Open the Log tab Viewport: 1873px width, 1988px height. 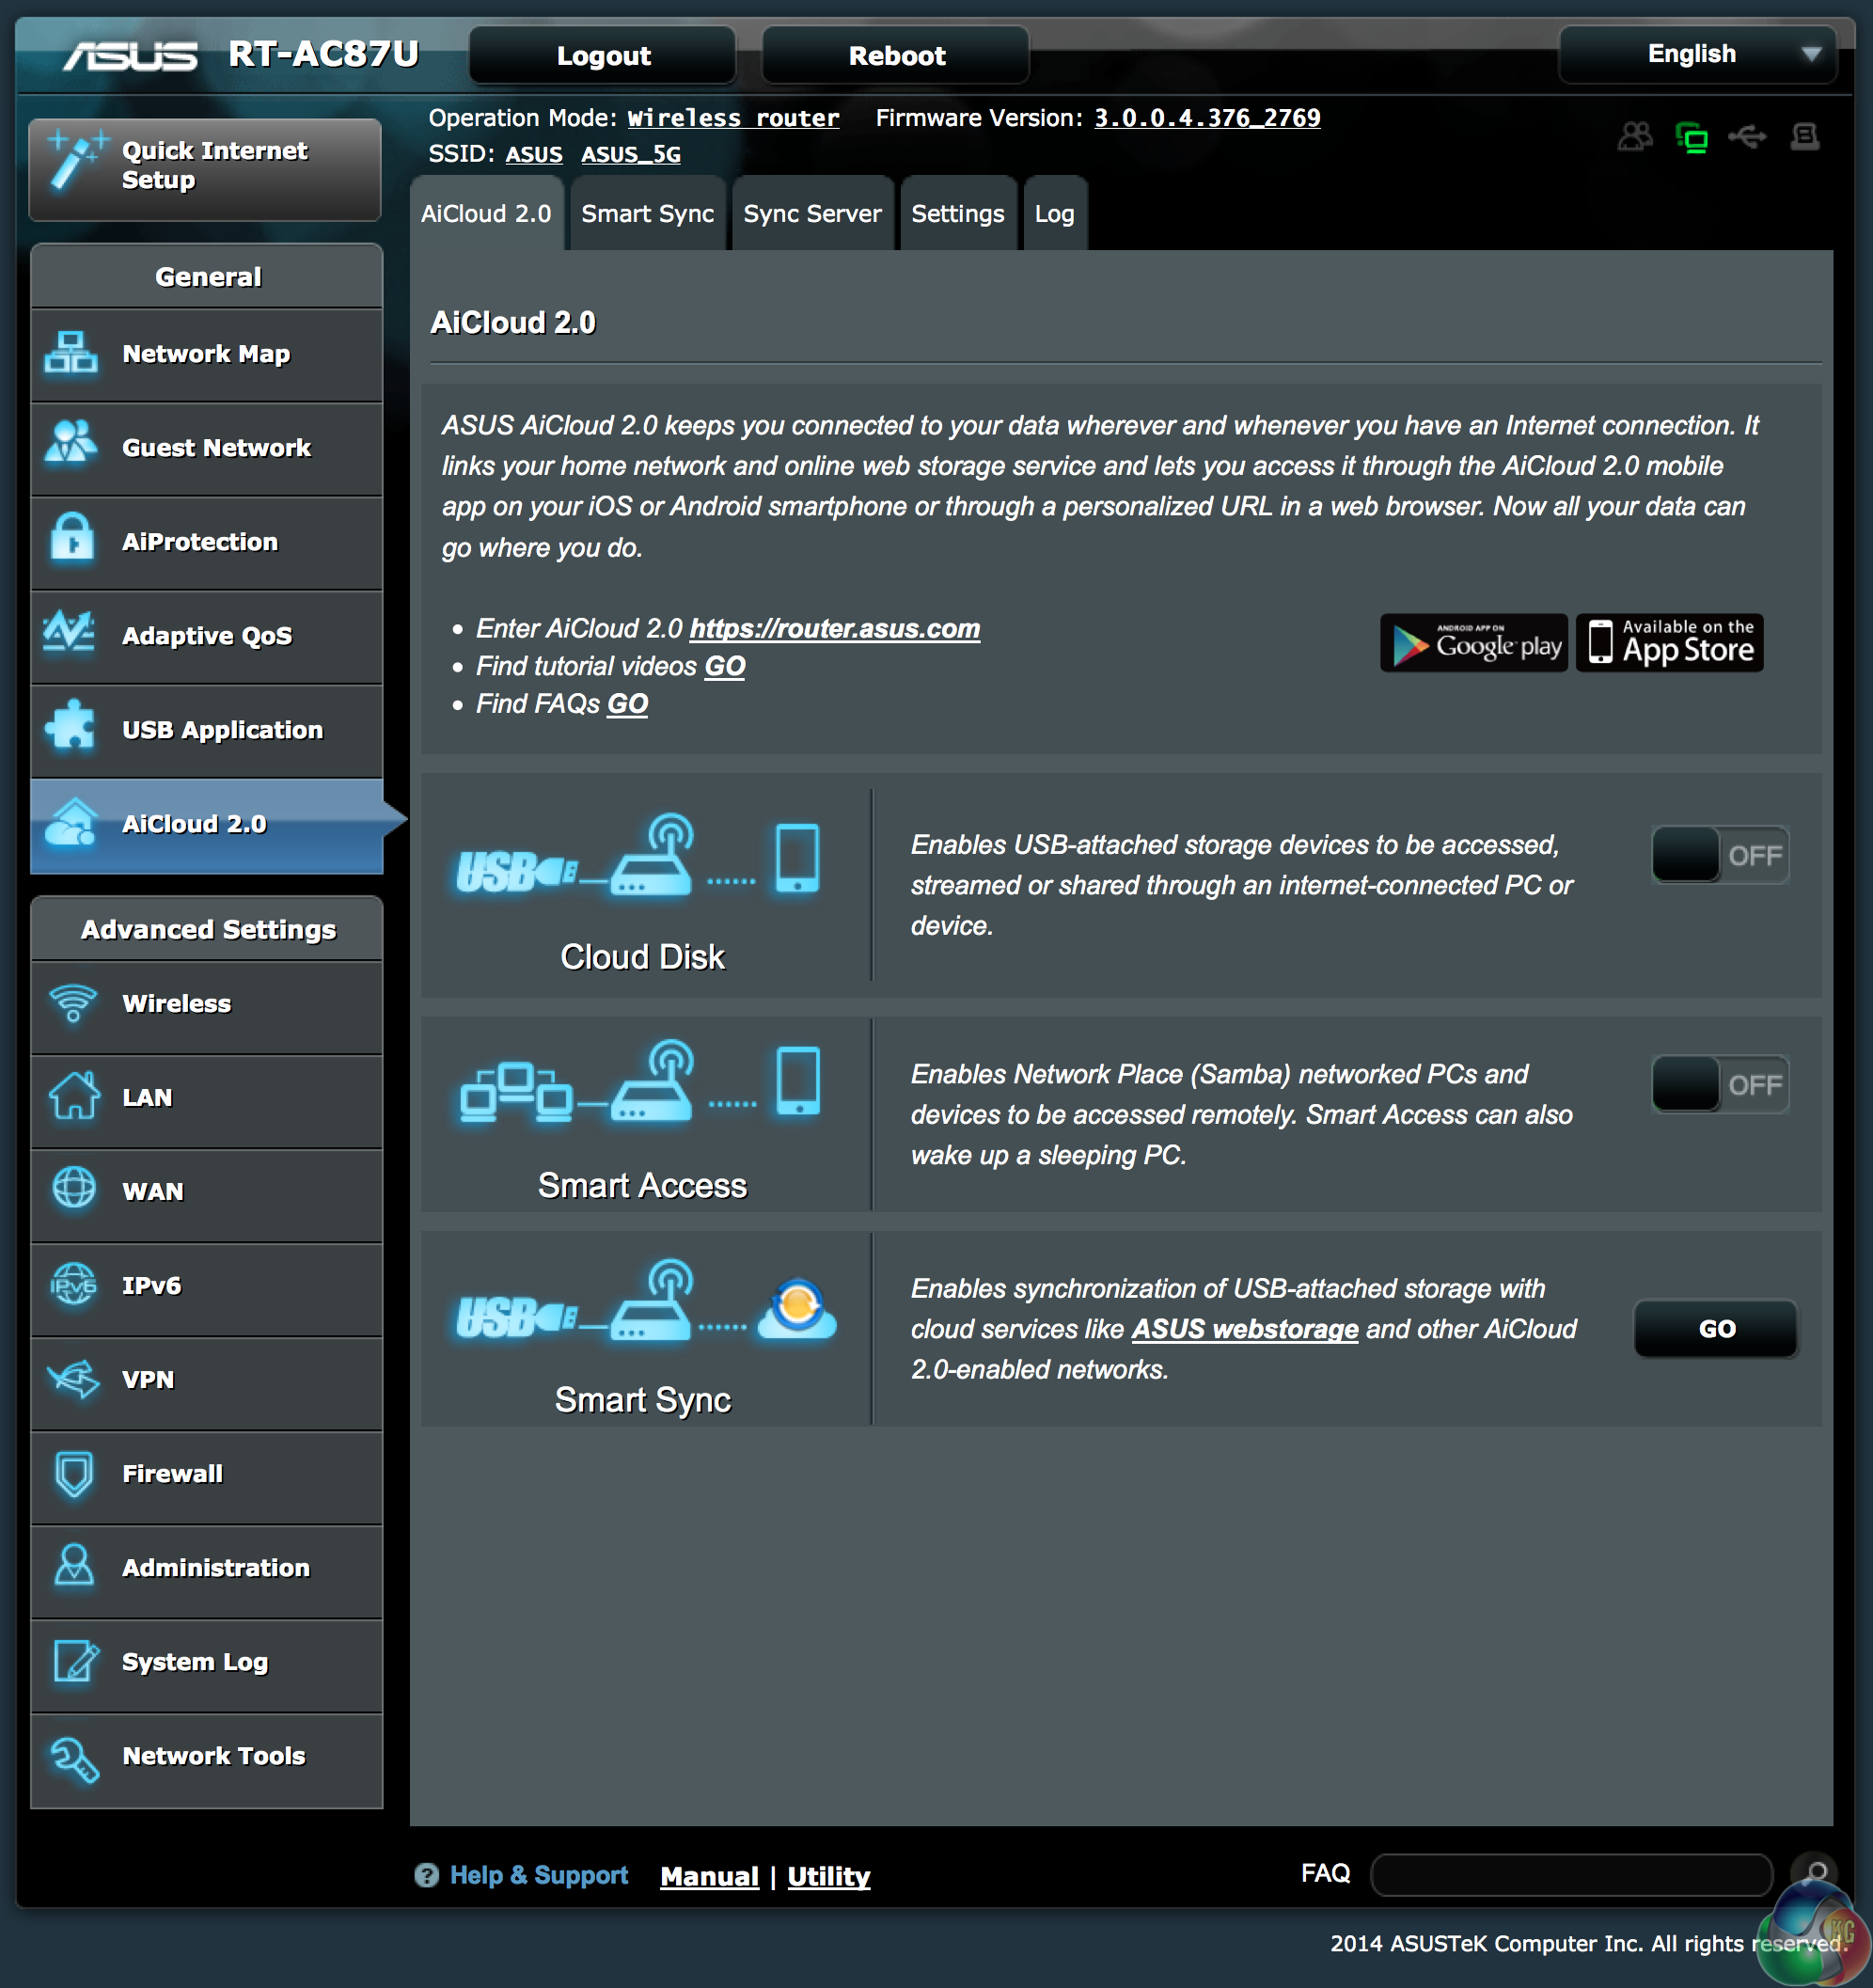(1054, 214)
